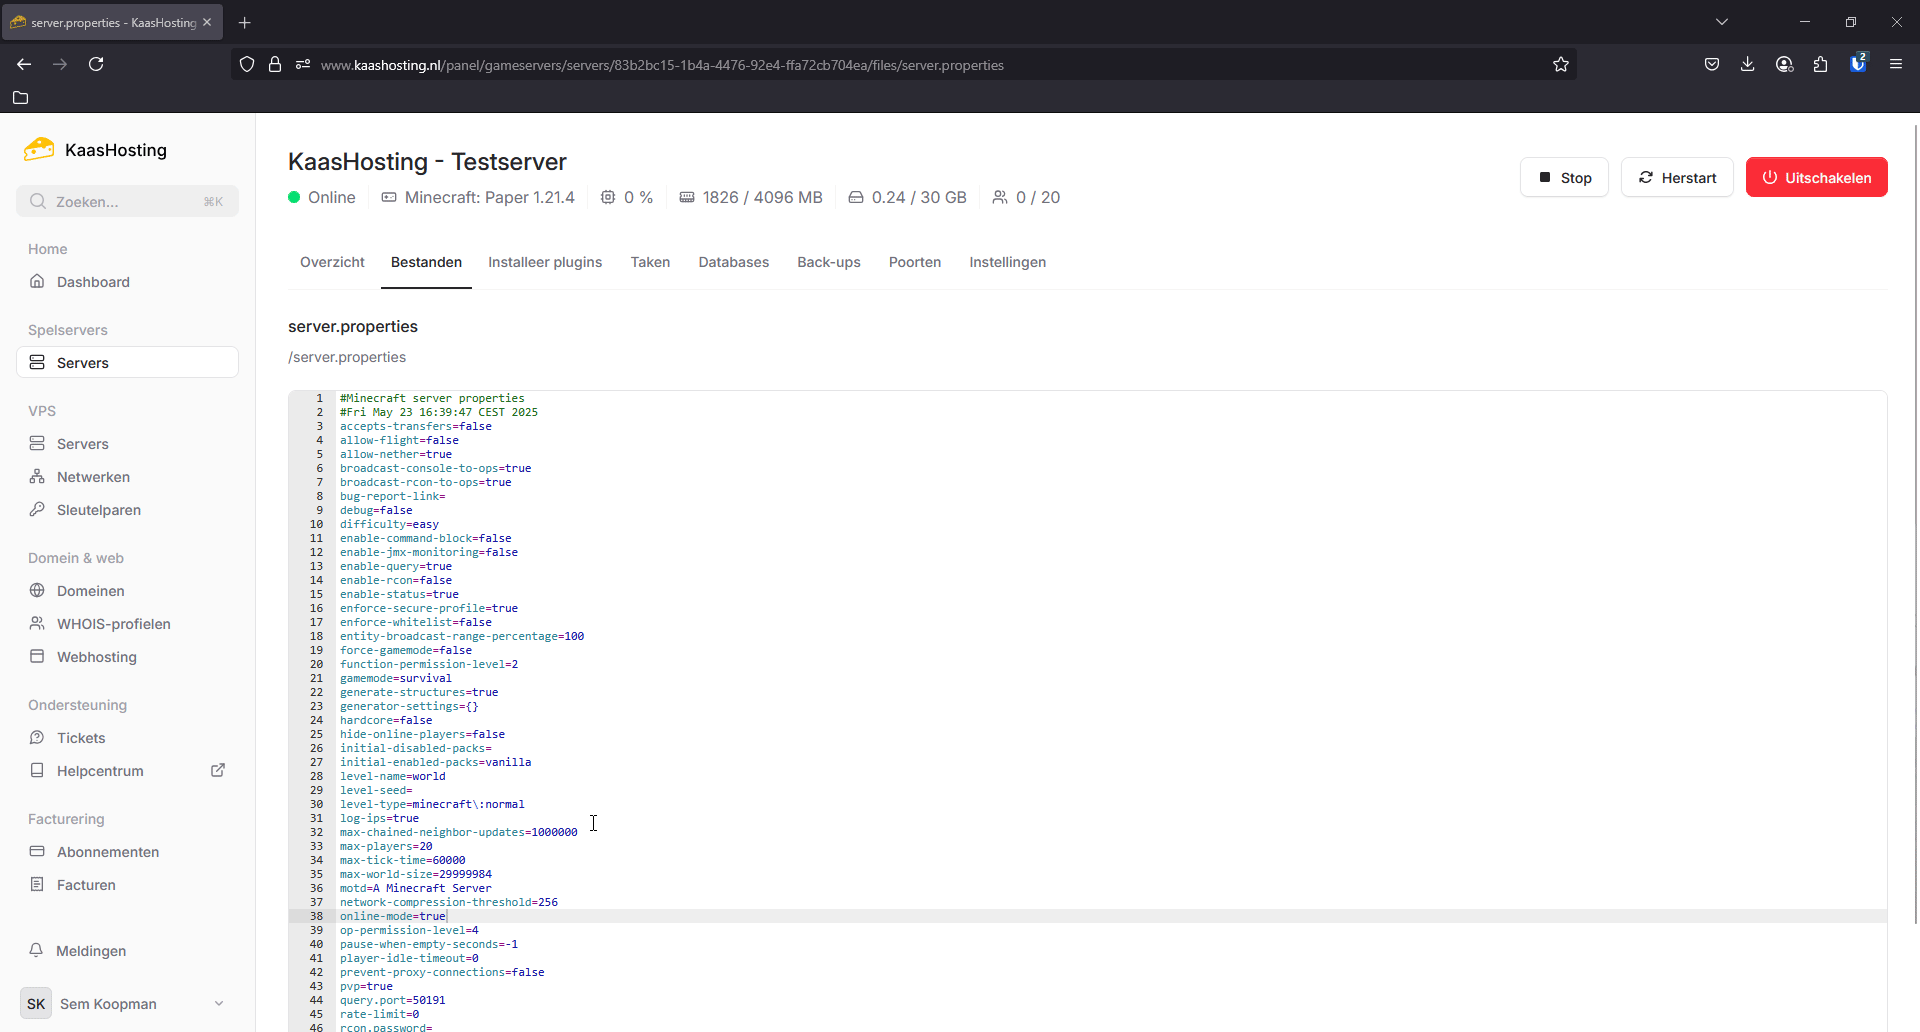The height and width of the screenshot is (1032, 1920).
Task: Open the Dashboard from the sidebar
Action: [93, 282]
